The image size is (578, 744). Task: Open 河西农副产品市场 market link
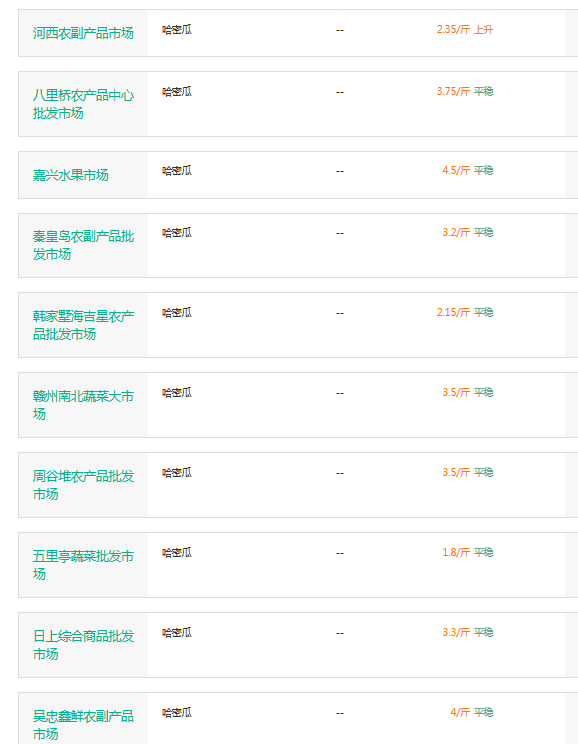[x=83, y=33]
